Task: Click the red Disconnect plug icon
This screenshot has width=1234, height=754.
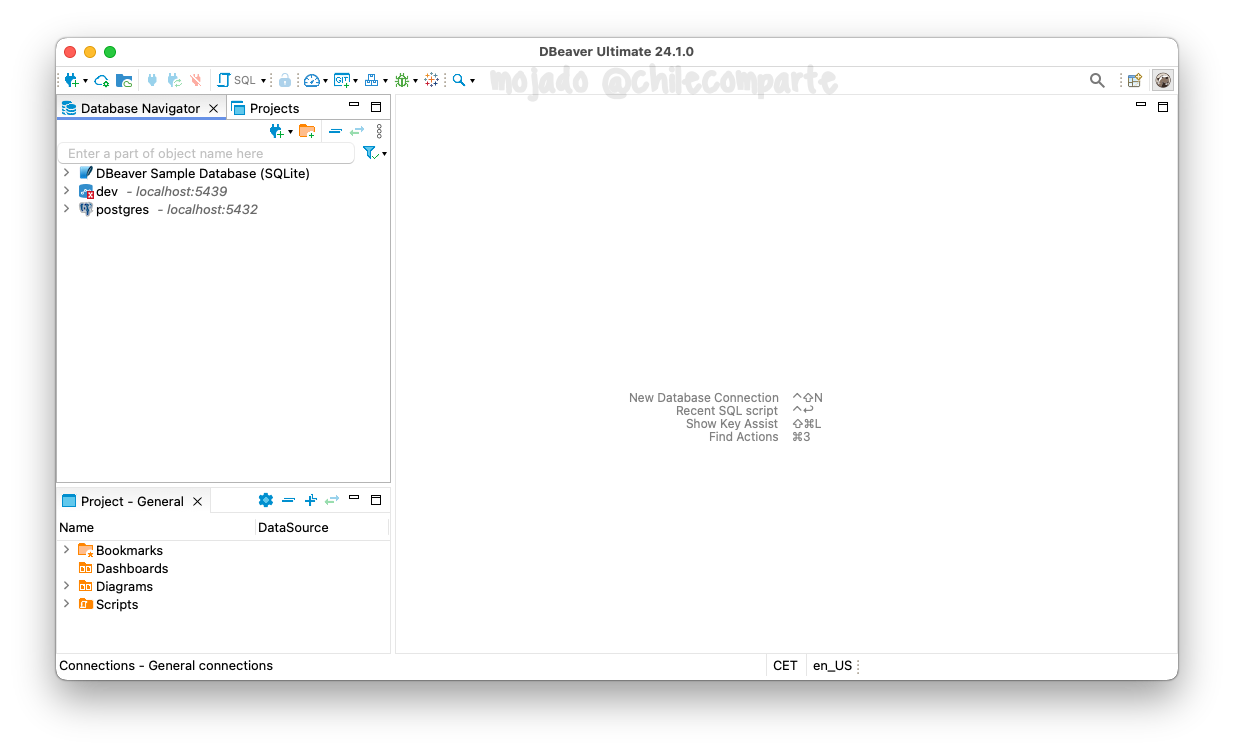Action: click(196, 80)
